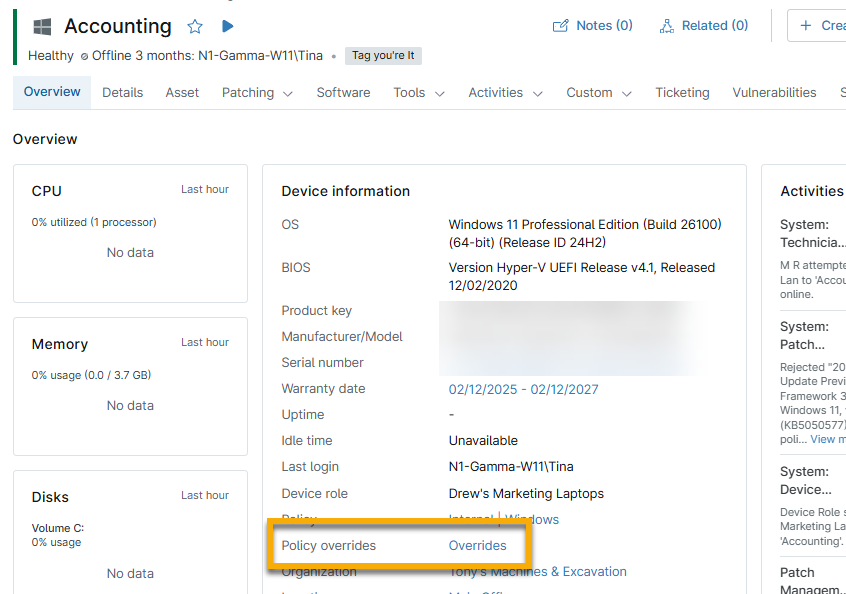Open warranty date 02/12/2025 - 02/12/2027 link

[x=523, y=389]
